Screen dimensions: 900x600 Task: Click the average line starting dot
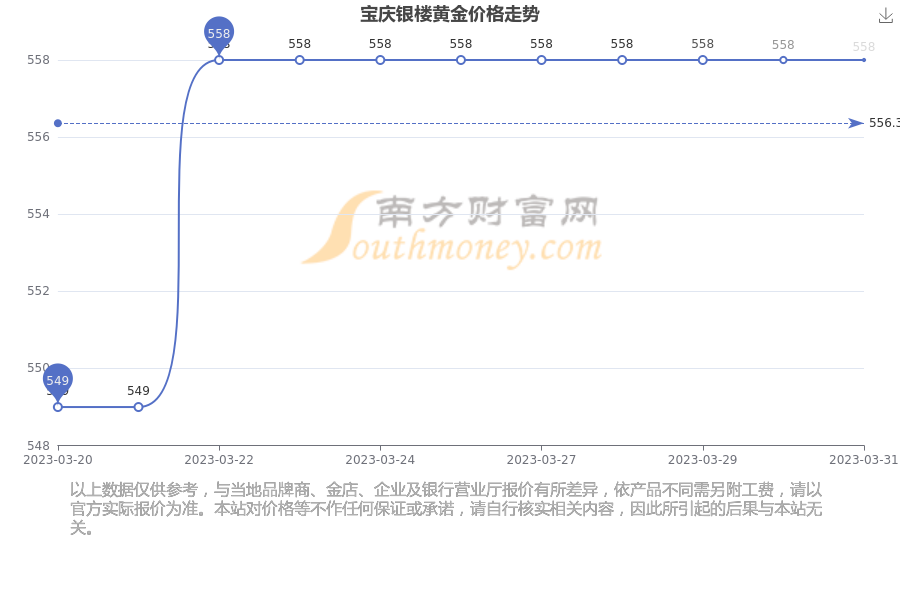point(57,123)
